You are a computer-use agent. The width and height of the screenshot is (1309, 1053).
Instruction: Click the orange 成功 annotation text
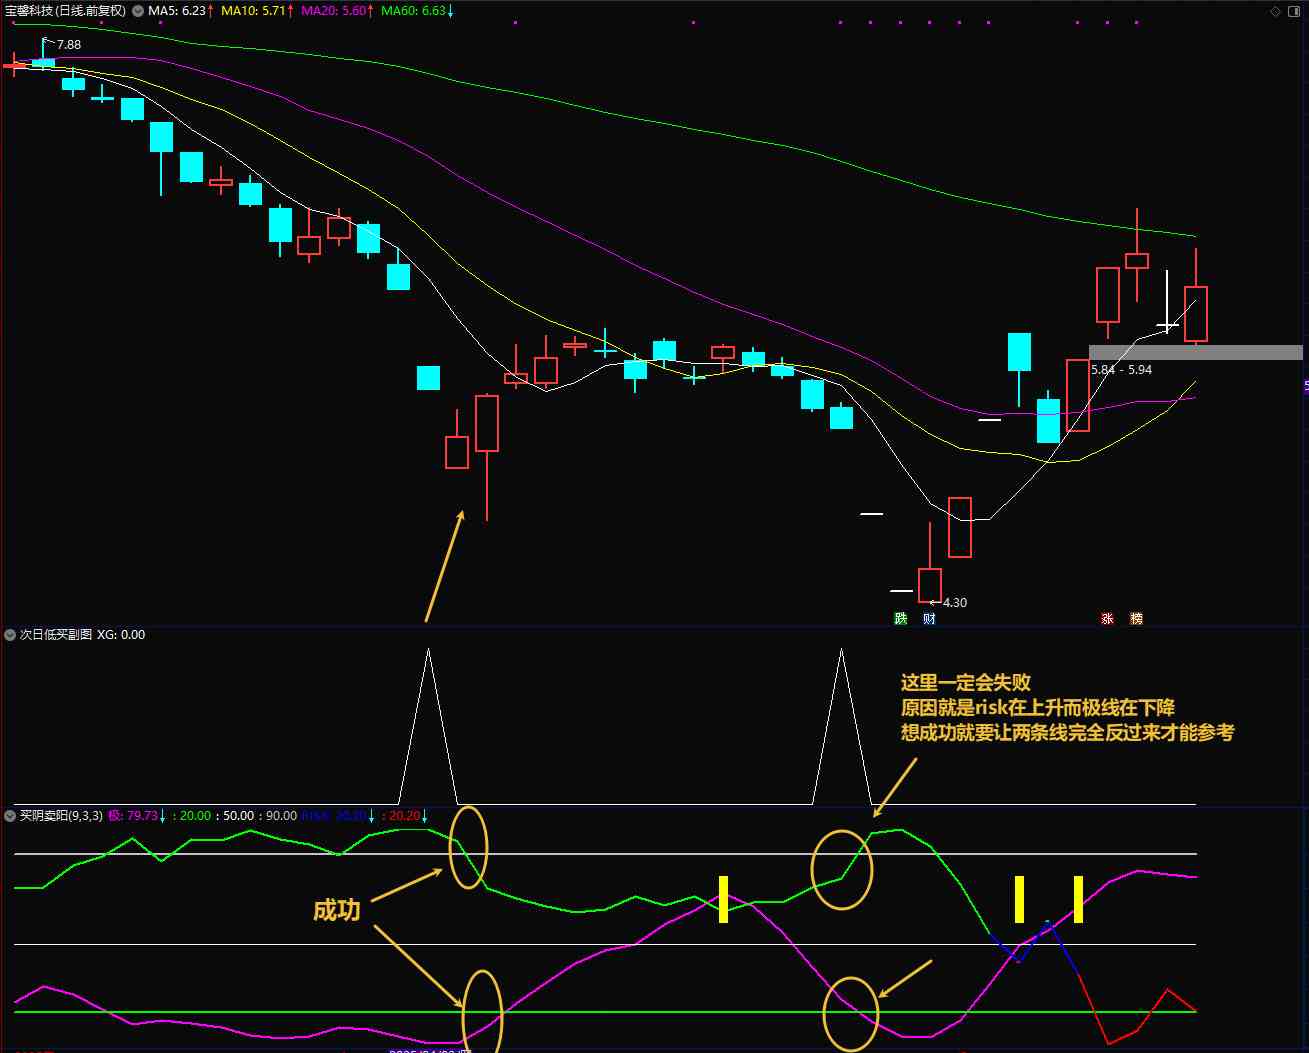pyautogui.click(x=336, y=910)
